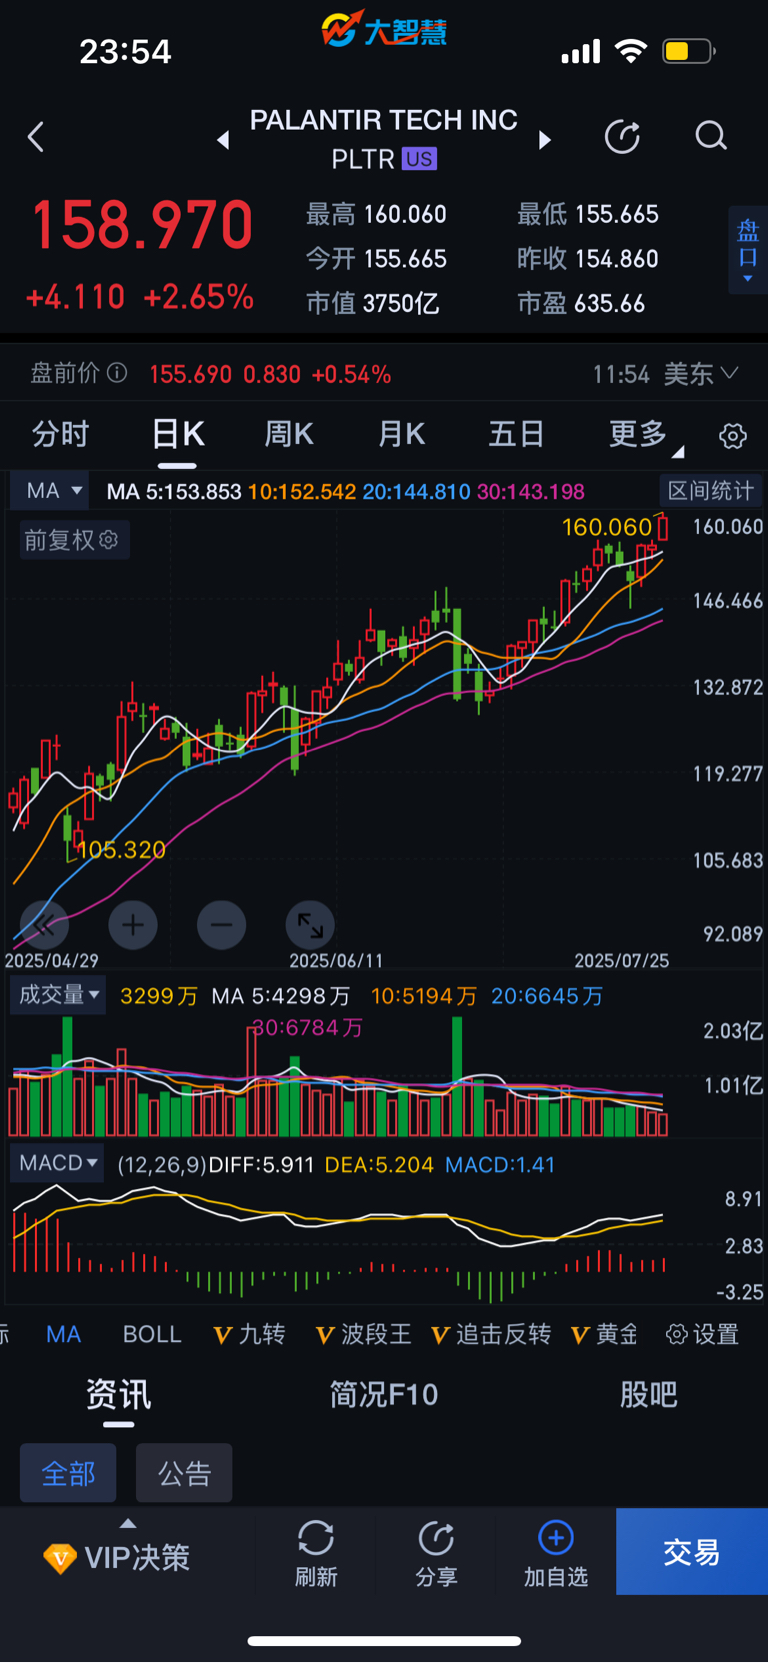768x1663 pixels.
Task: Switch to 月K chart tab
Action: [x=402, y=434]
